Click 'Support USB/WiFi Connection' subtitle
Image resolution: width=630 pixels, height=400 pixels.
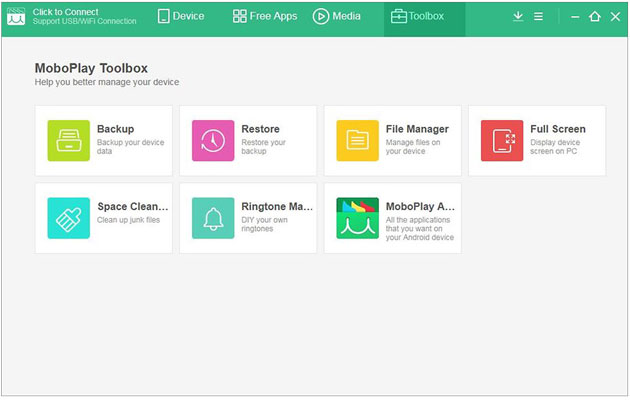click(84, 21)
